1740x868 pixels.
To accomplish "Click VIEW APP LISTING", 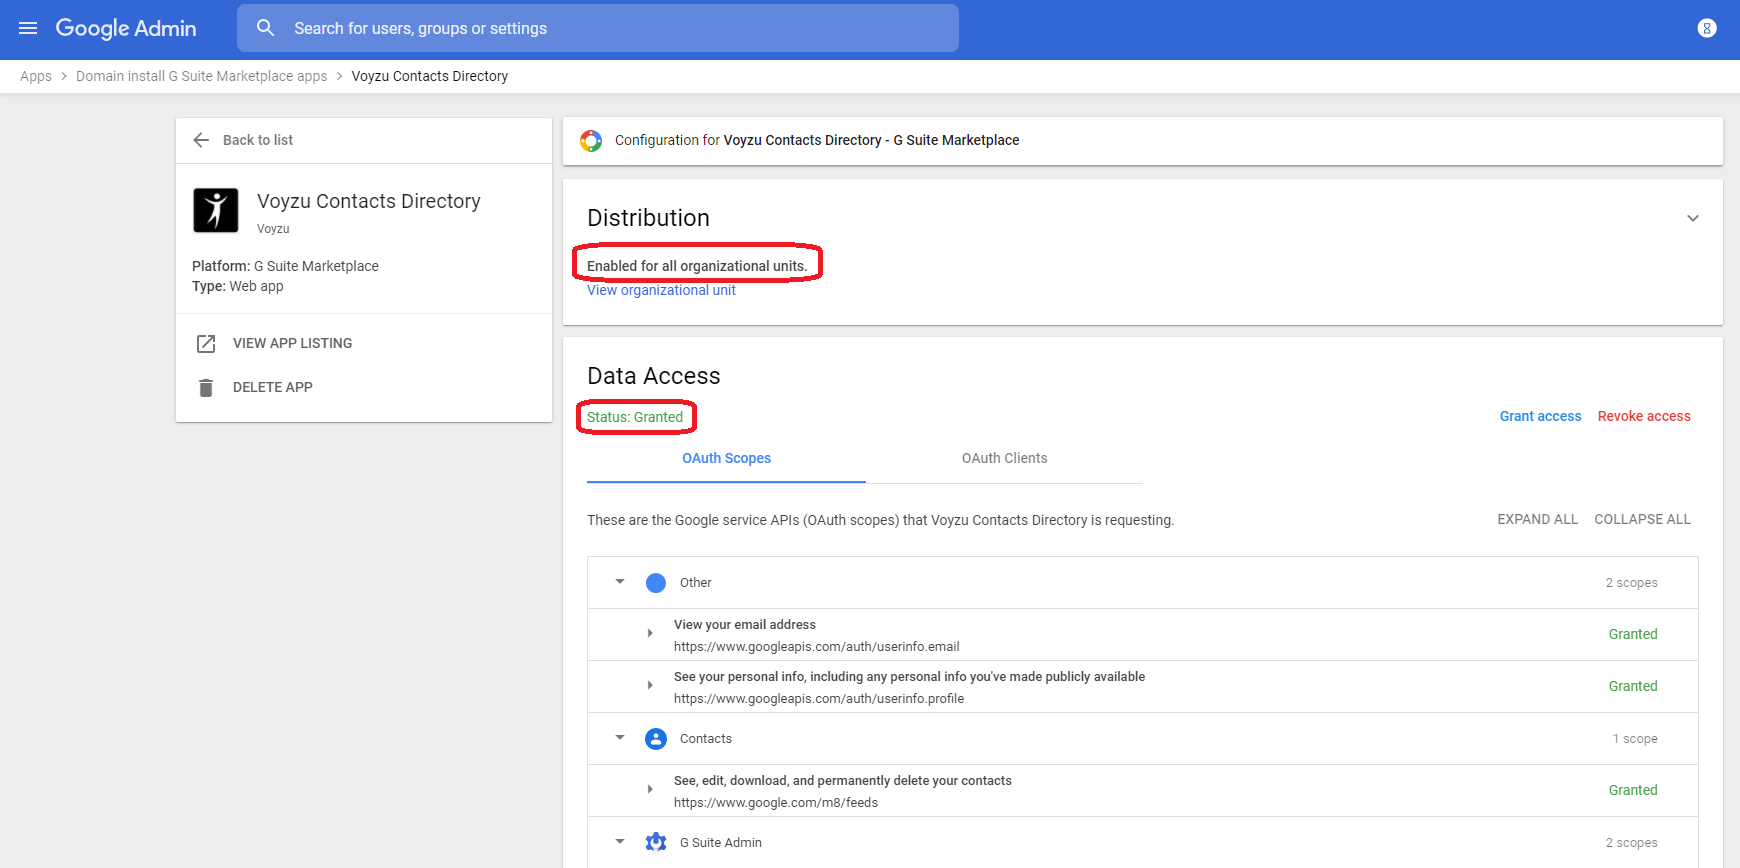I will tap(292, 343).
